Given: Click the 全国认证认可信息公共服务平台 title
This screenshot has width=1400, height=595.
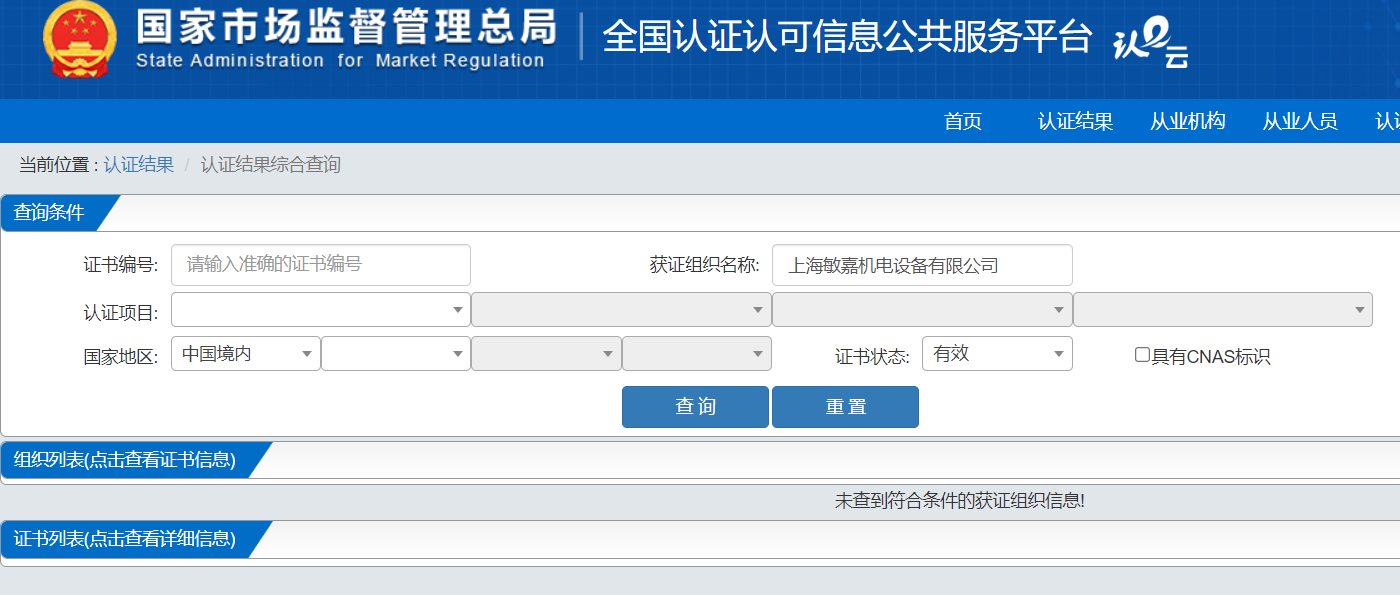Looking at the screenshot, I should (x=848, y=38).
